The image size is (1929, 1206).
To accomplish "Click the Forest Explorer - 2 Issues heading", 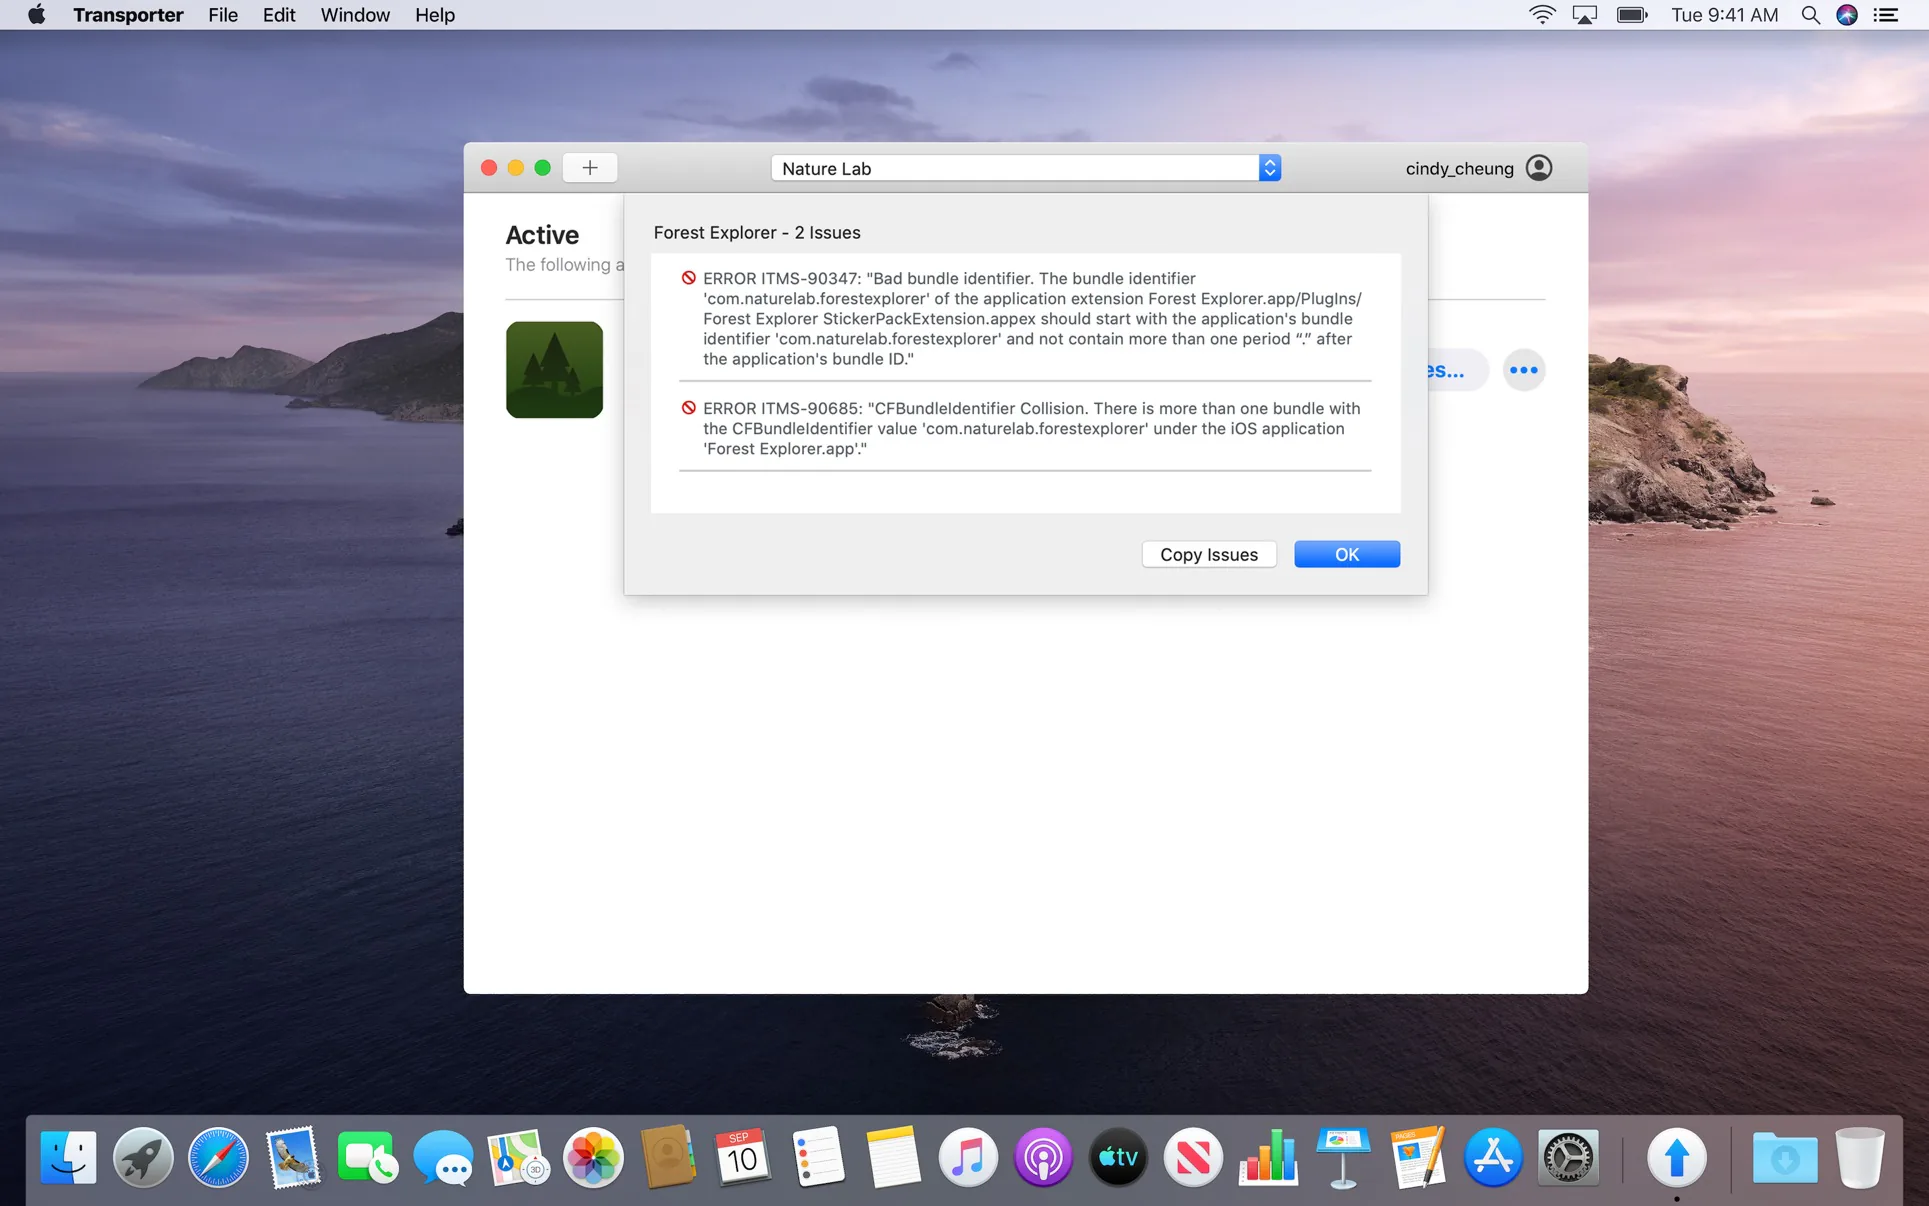I will pyautogui.click(x=757, y=232).
